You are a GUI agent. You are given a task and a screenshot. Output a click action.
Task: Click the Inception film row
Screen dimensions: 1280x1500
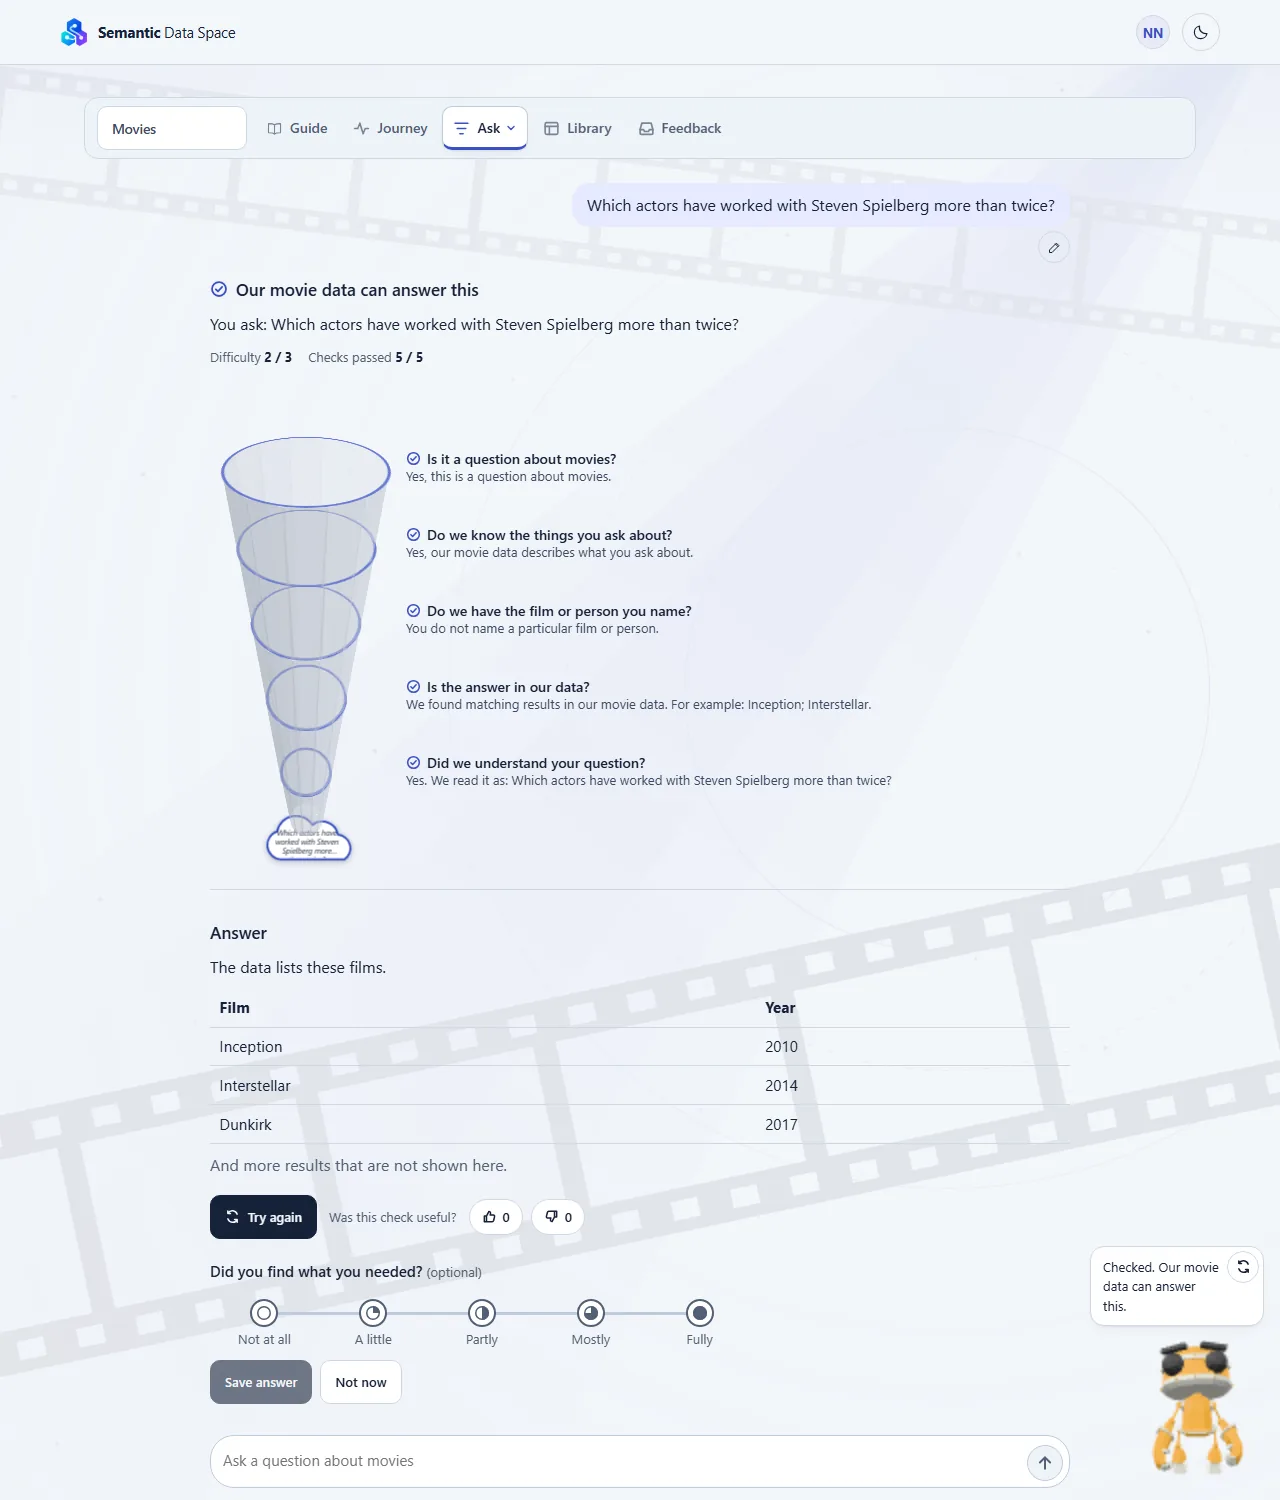640,1047
